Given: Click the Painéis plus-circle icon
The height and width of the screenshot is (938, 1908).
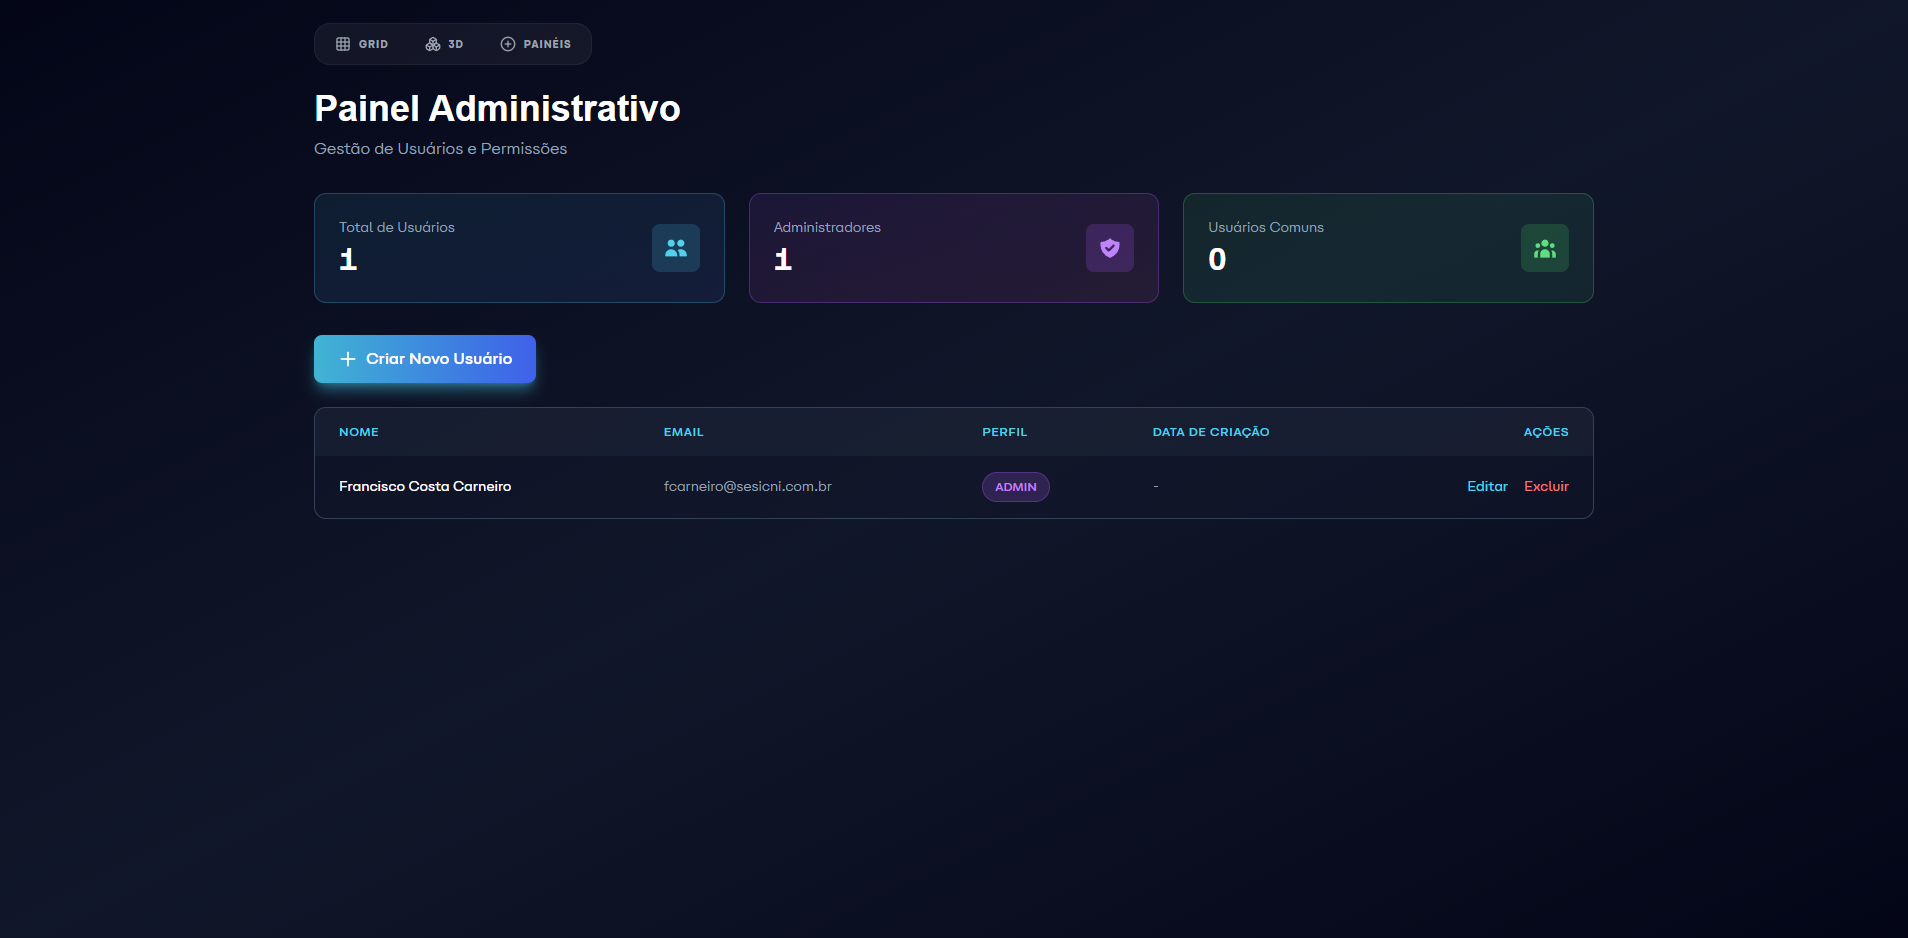Looking at the screenshot, I should click(x=508, y=44).
